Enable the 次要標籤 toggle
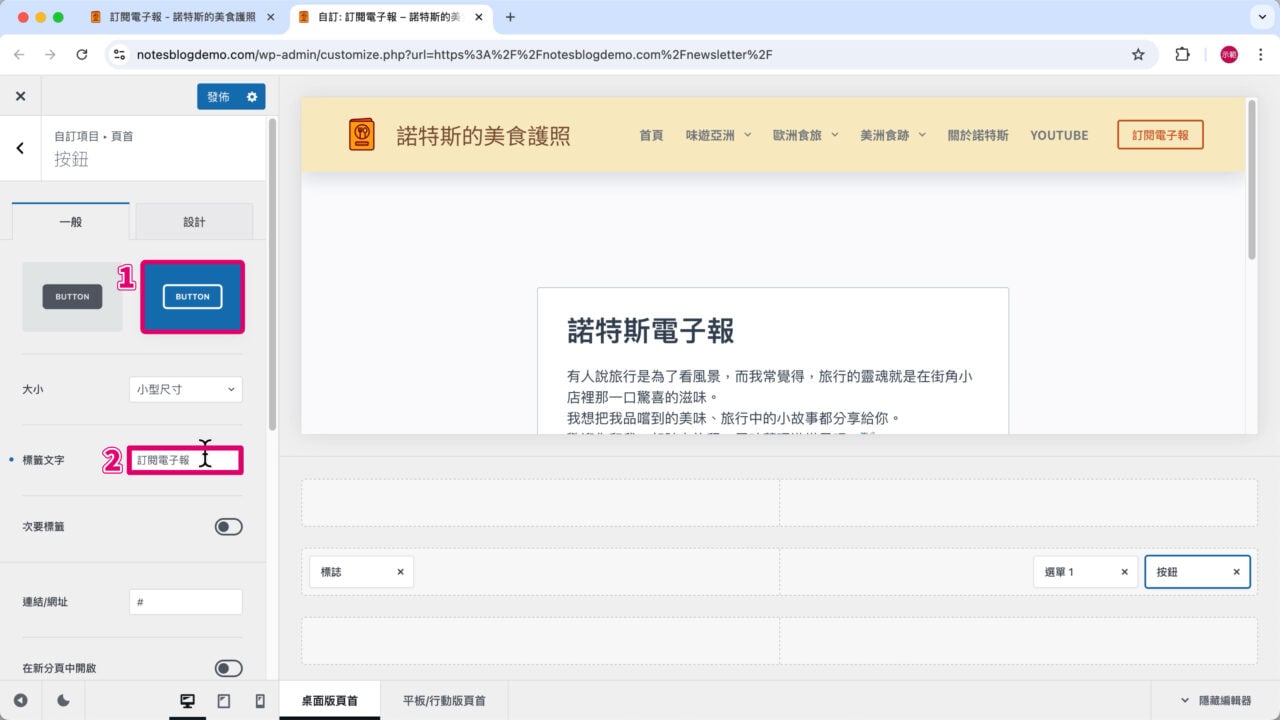 [x=228, y=526]
